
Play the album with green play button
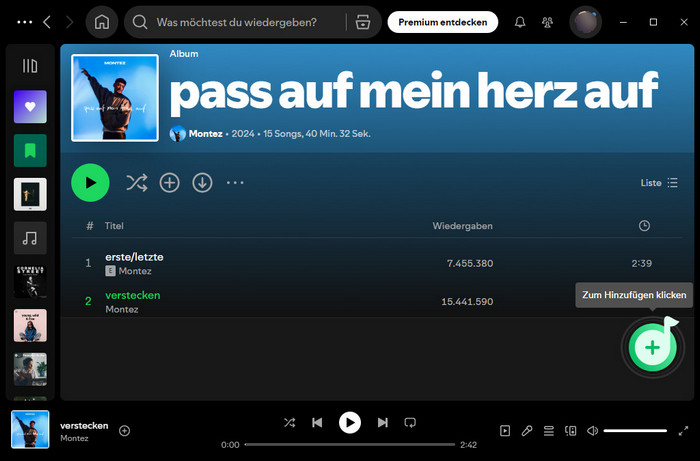point(90,183)
